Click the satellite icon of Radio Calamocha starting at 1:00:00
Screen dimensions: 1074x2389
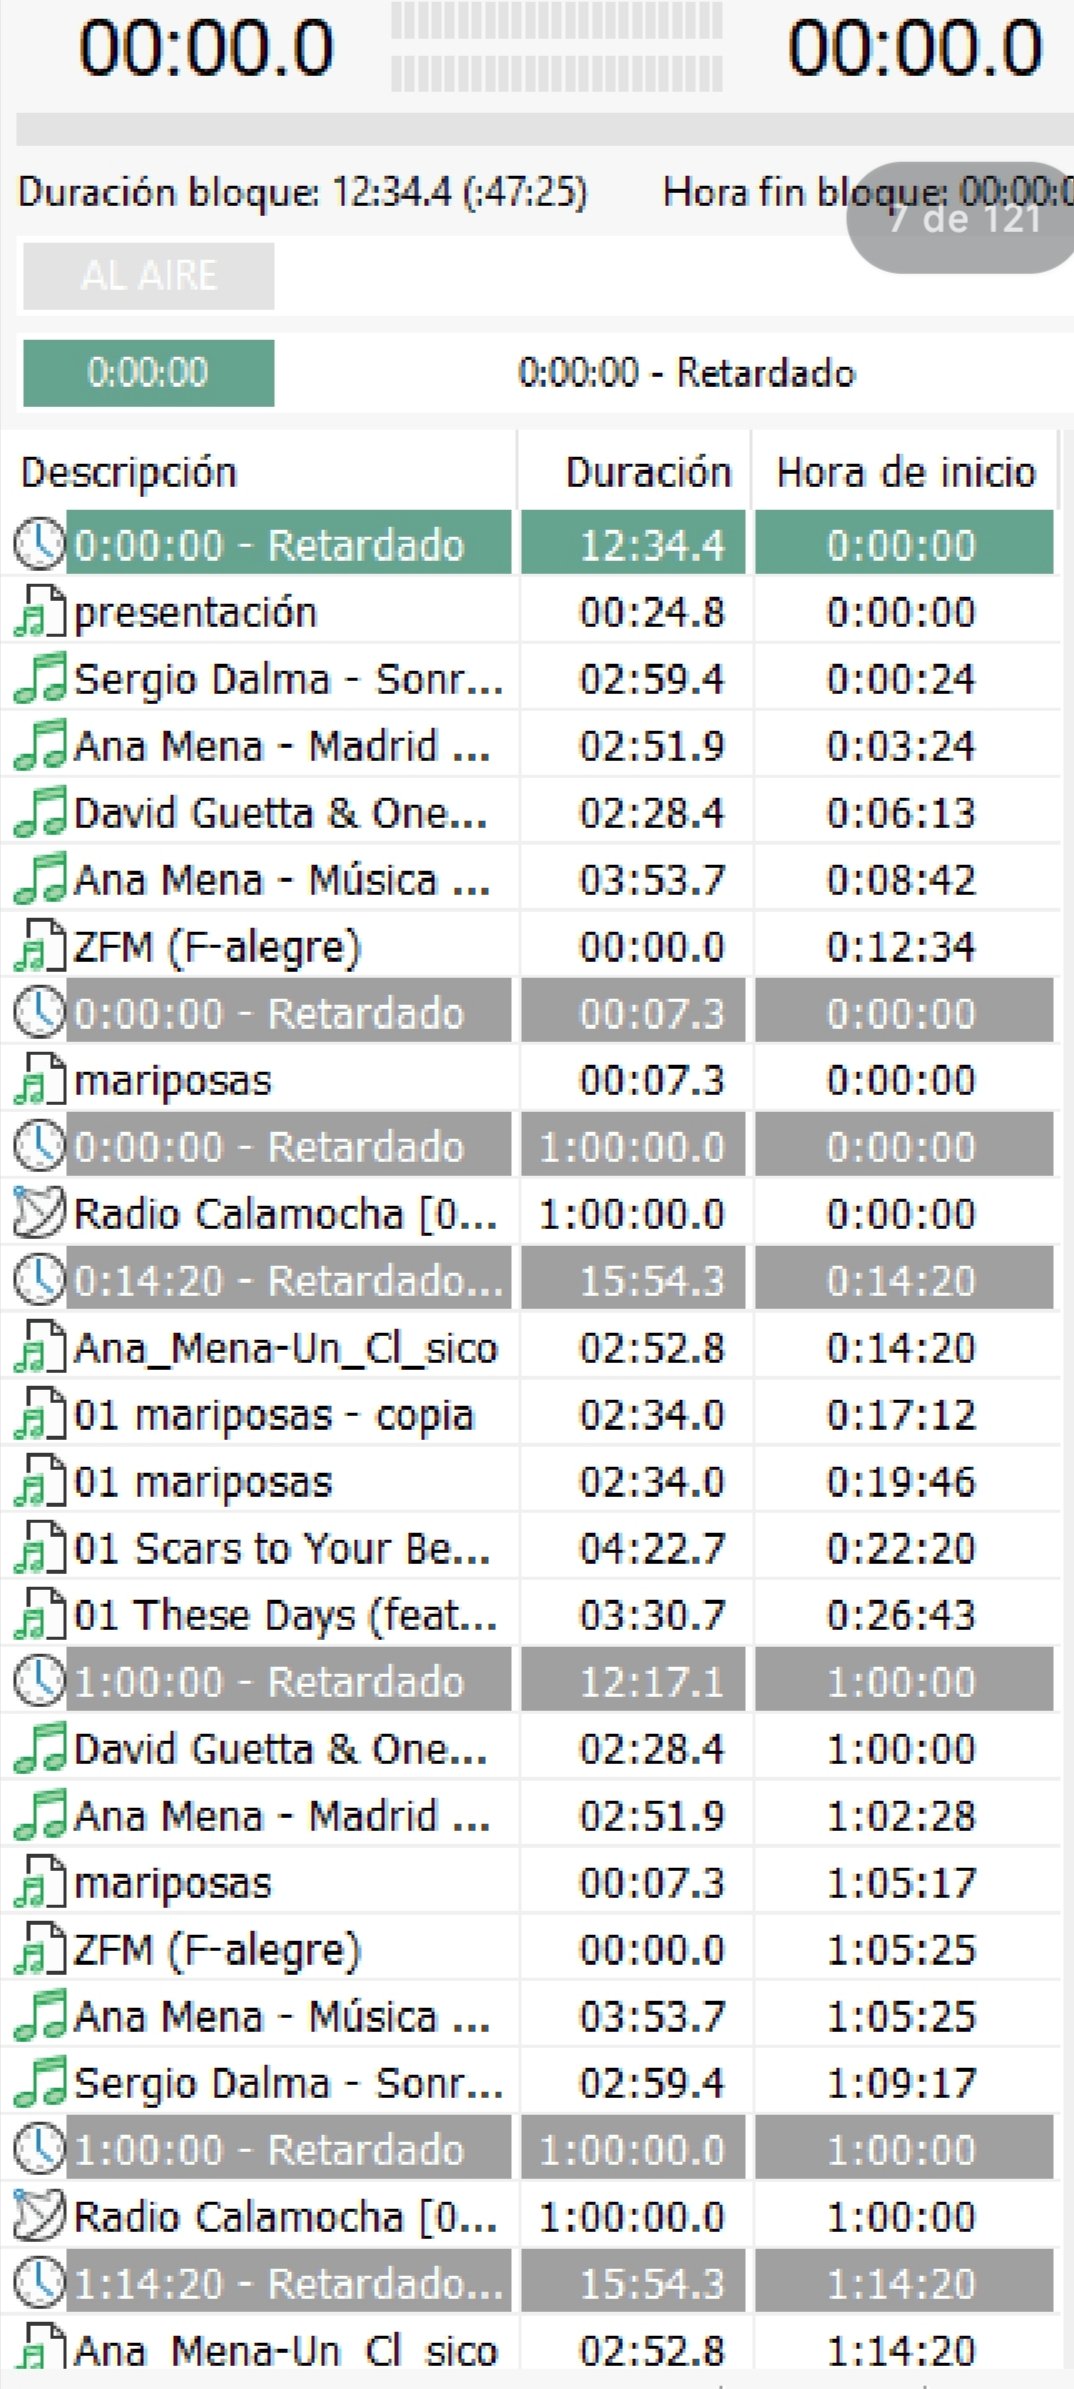click(x=39, y=2216)
